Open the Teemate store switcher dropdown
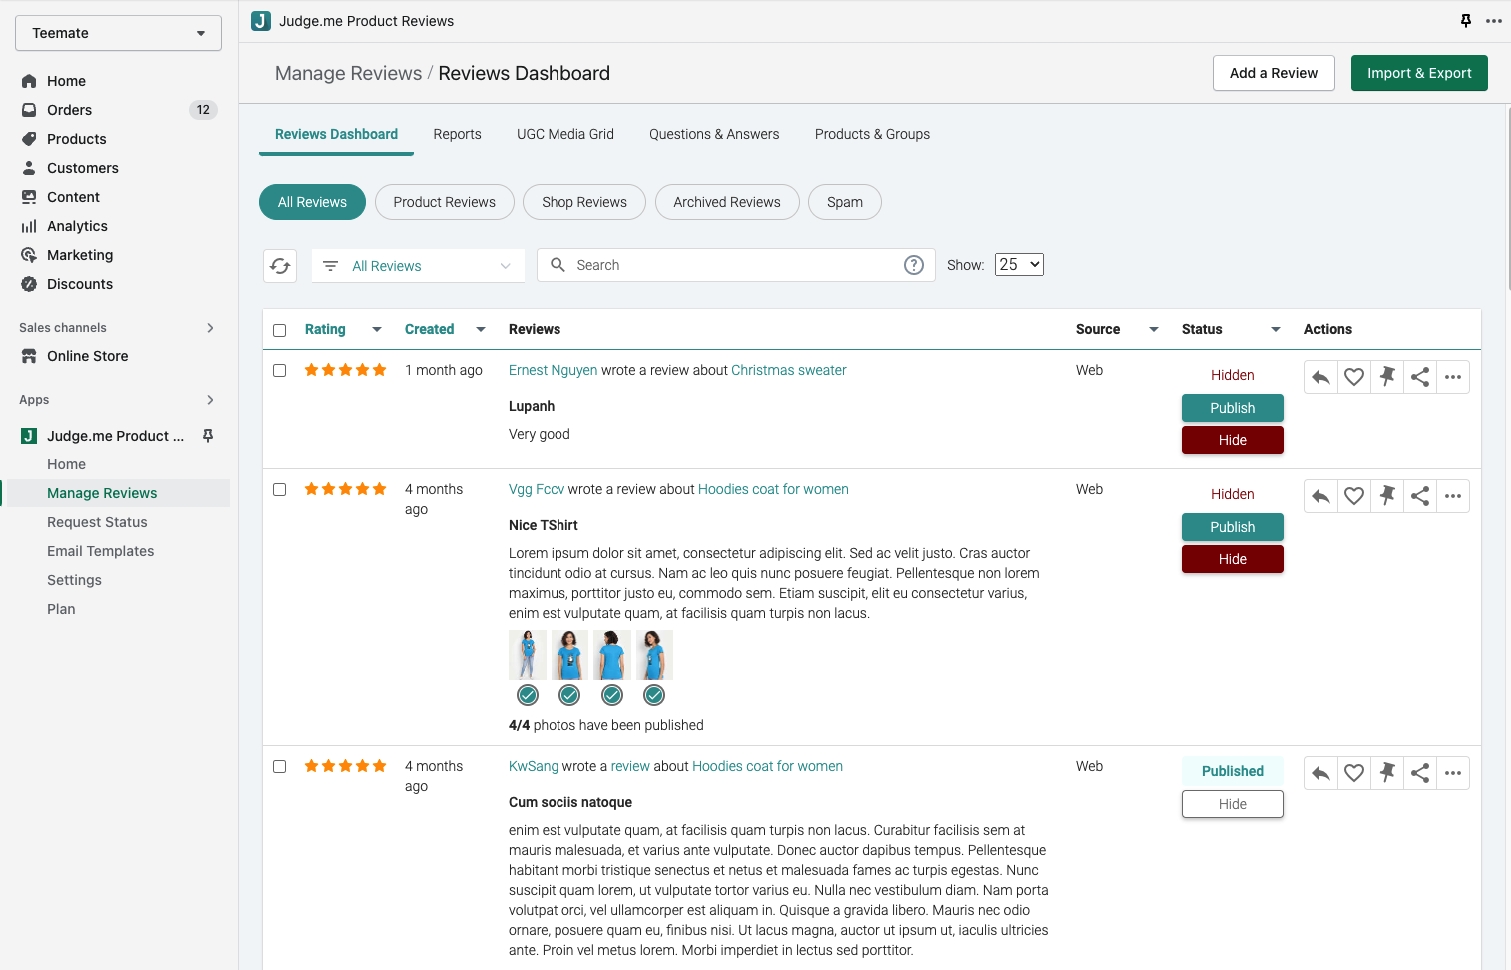1511x970 pixels. click(x=118, y=33)
